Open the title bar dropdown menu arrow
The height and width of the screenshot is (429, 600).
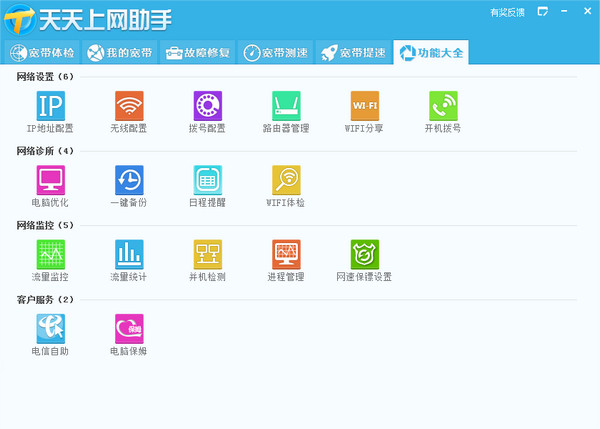[542, 11]
